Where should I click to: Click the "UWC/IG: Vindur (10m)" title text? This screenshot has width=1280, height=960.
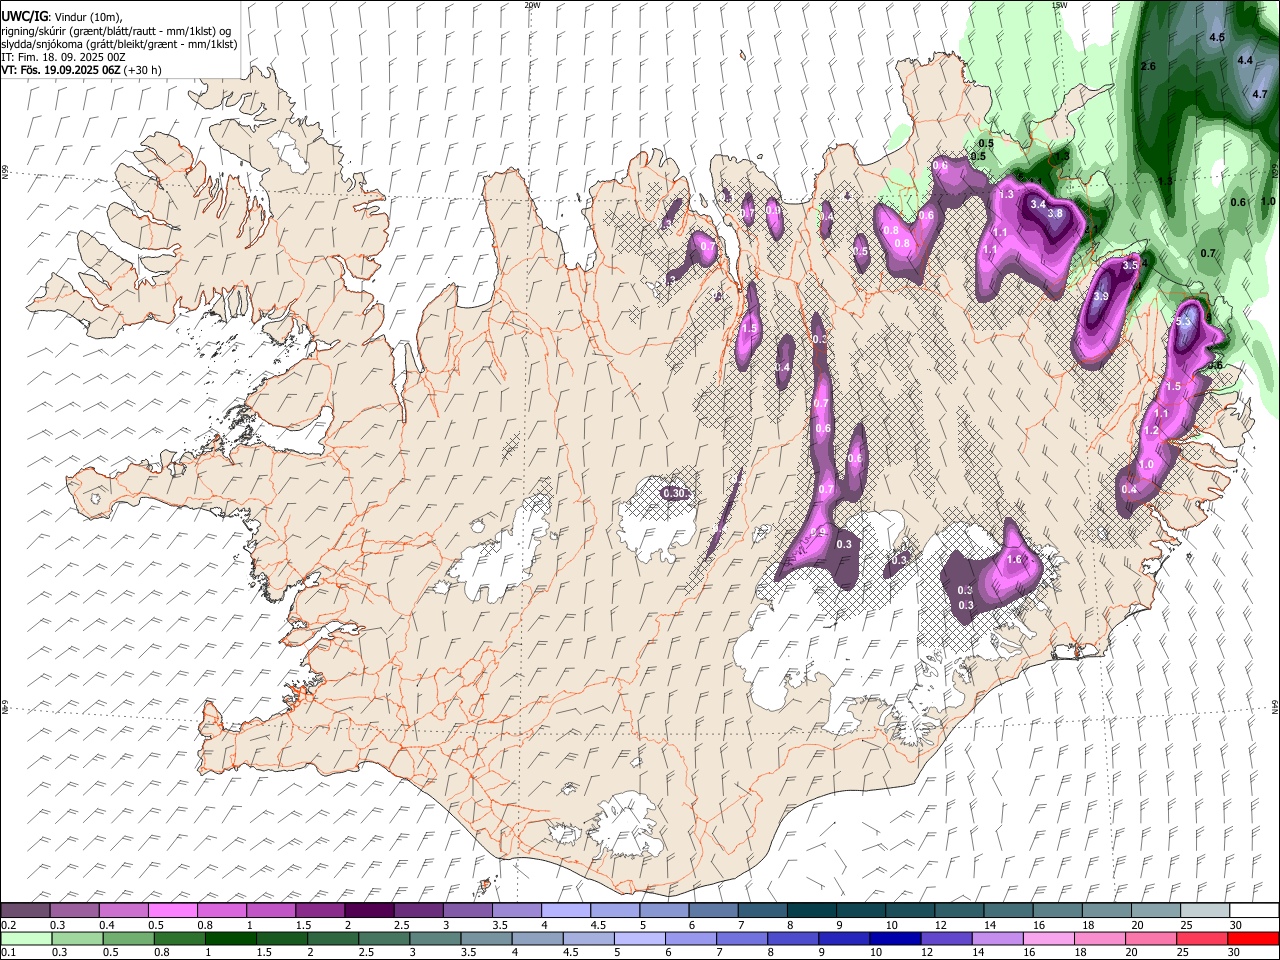[x=63, y=17]
